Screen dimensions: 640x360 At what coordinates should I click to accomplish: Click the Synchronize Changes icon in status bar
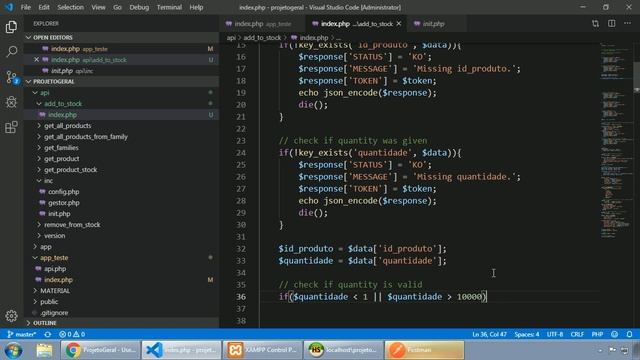pos(48,334)
